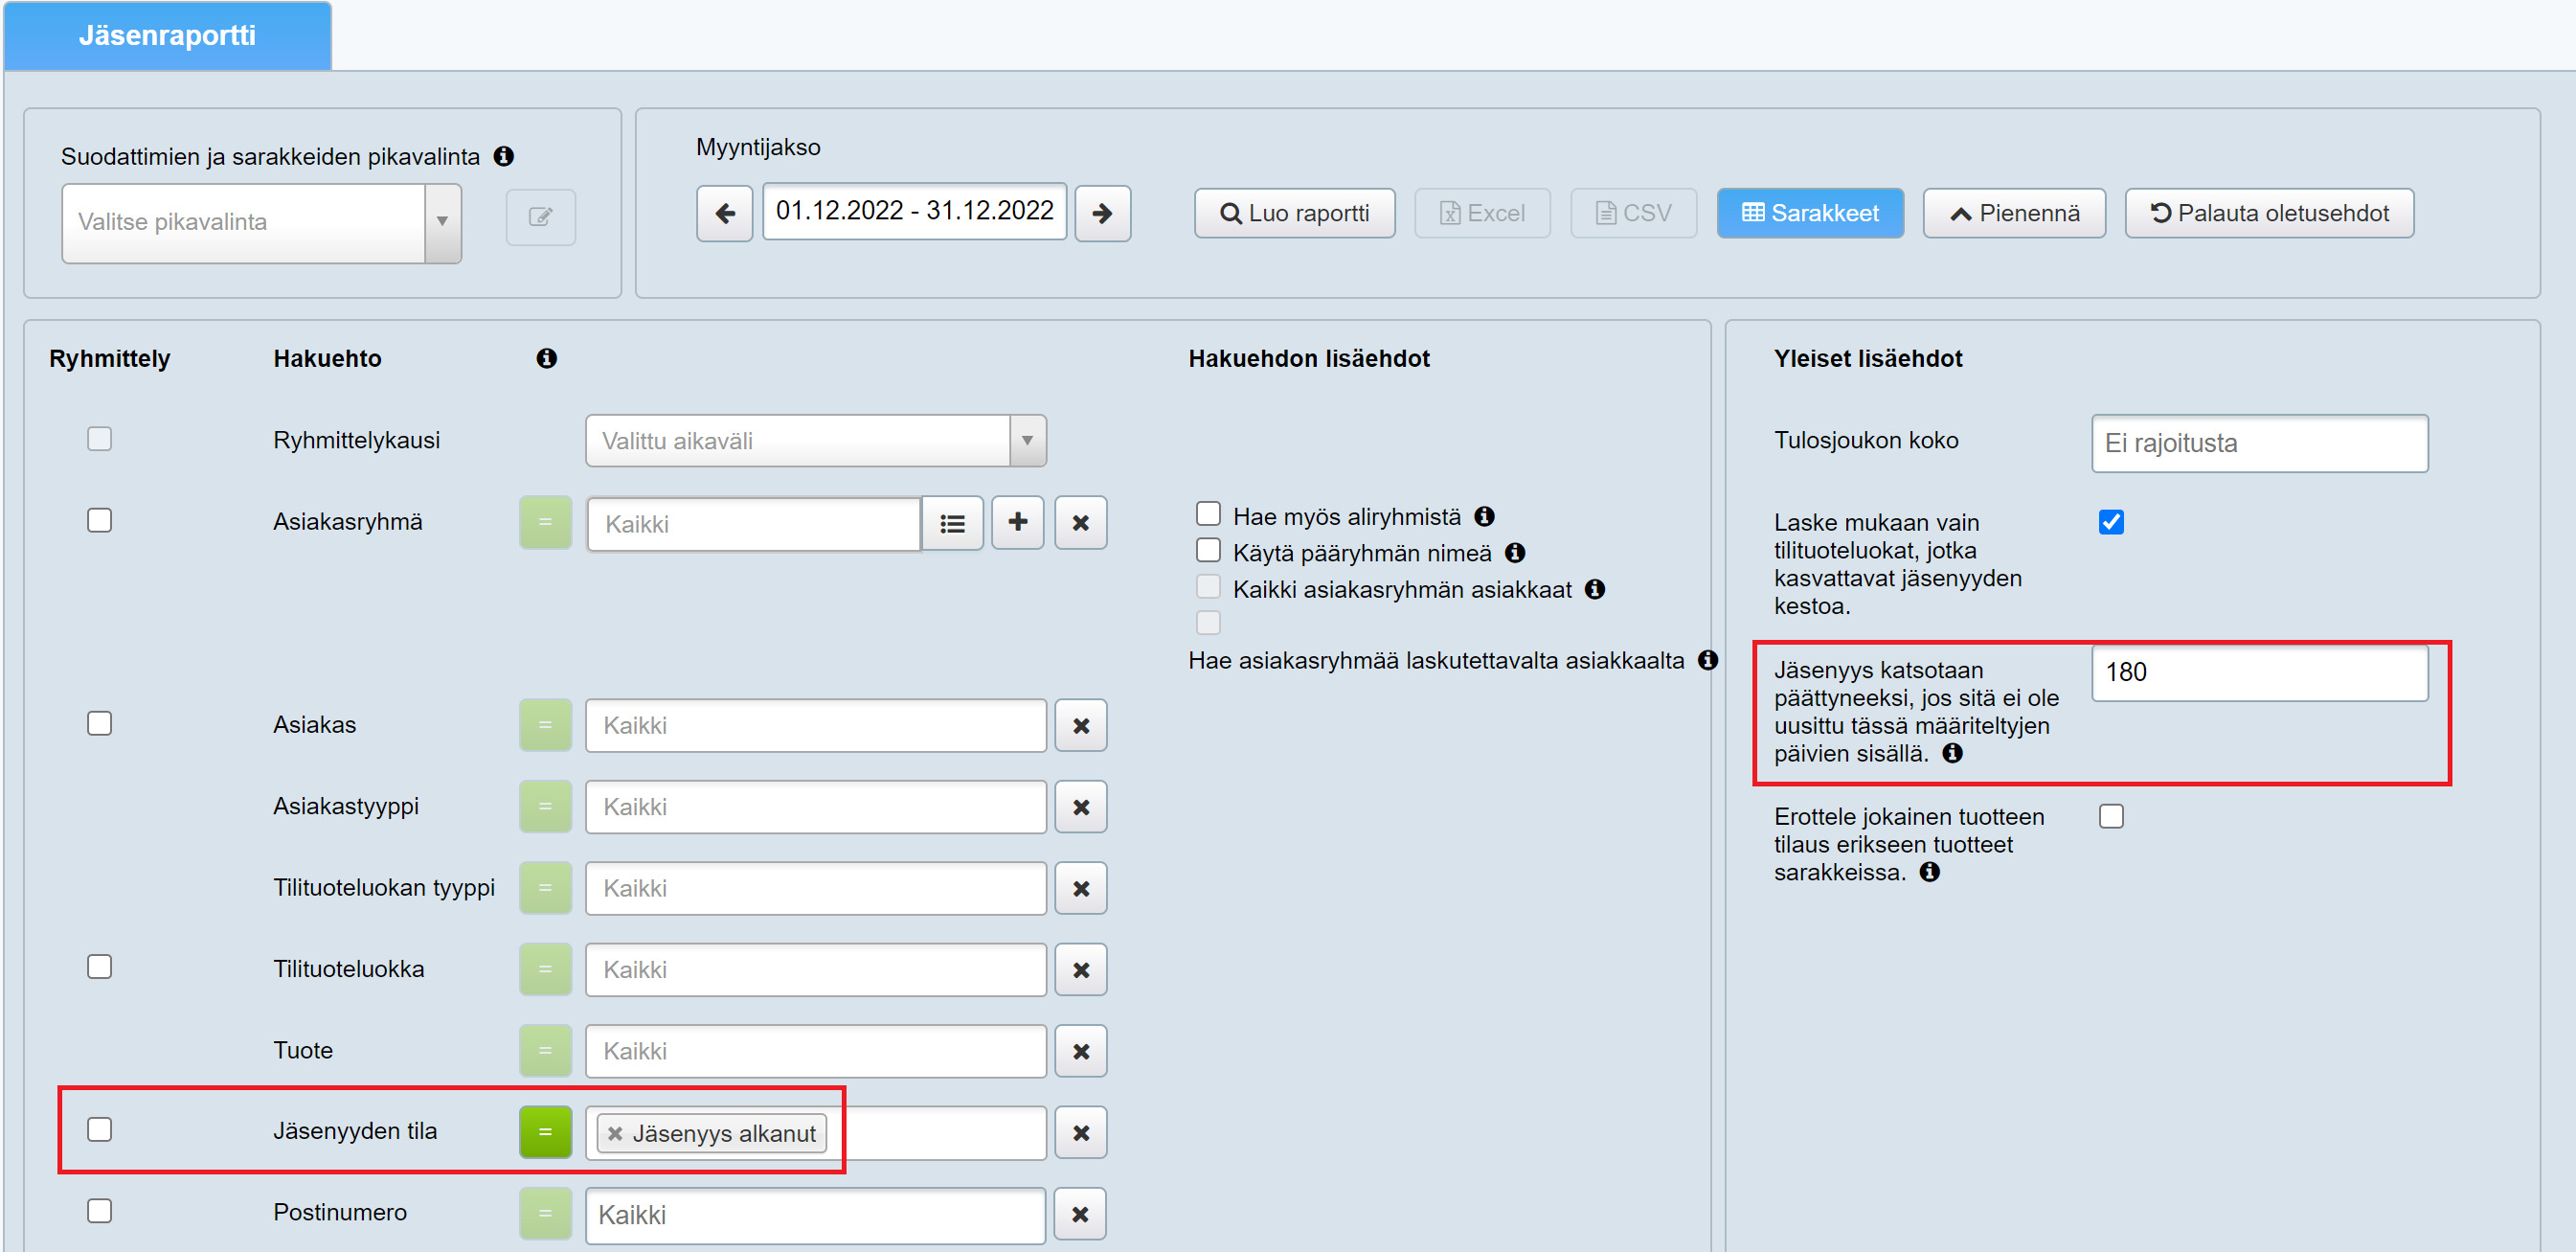2576x1252 pixels.
Task: Click plus icon next to Asiakasryhmä
Action: point(1017,522)
